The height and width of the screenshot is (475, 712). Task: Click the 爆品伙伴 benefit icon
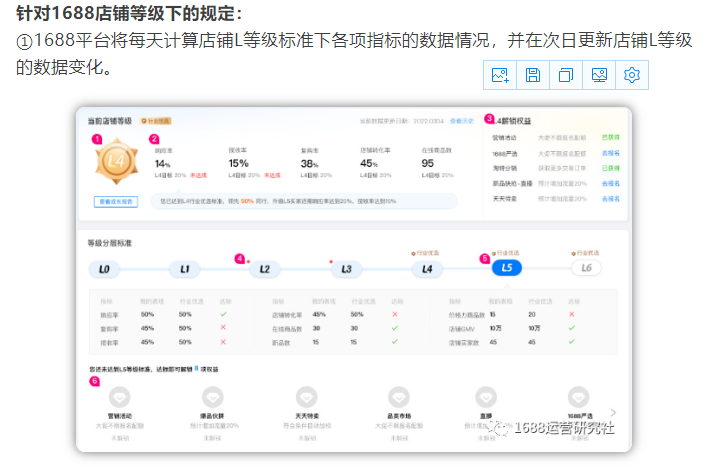pyautogui.click(x=211, y=397)
